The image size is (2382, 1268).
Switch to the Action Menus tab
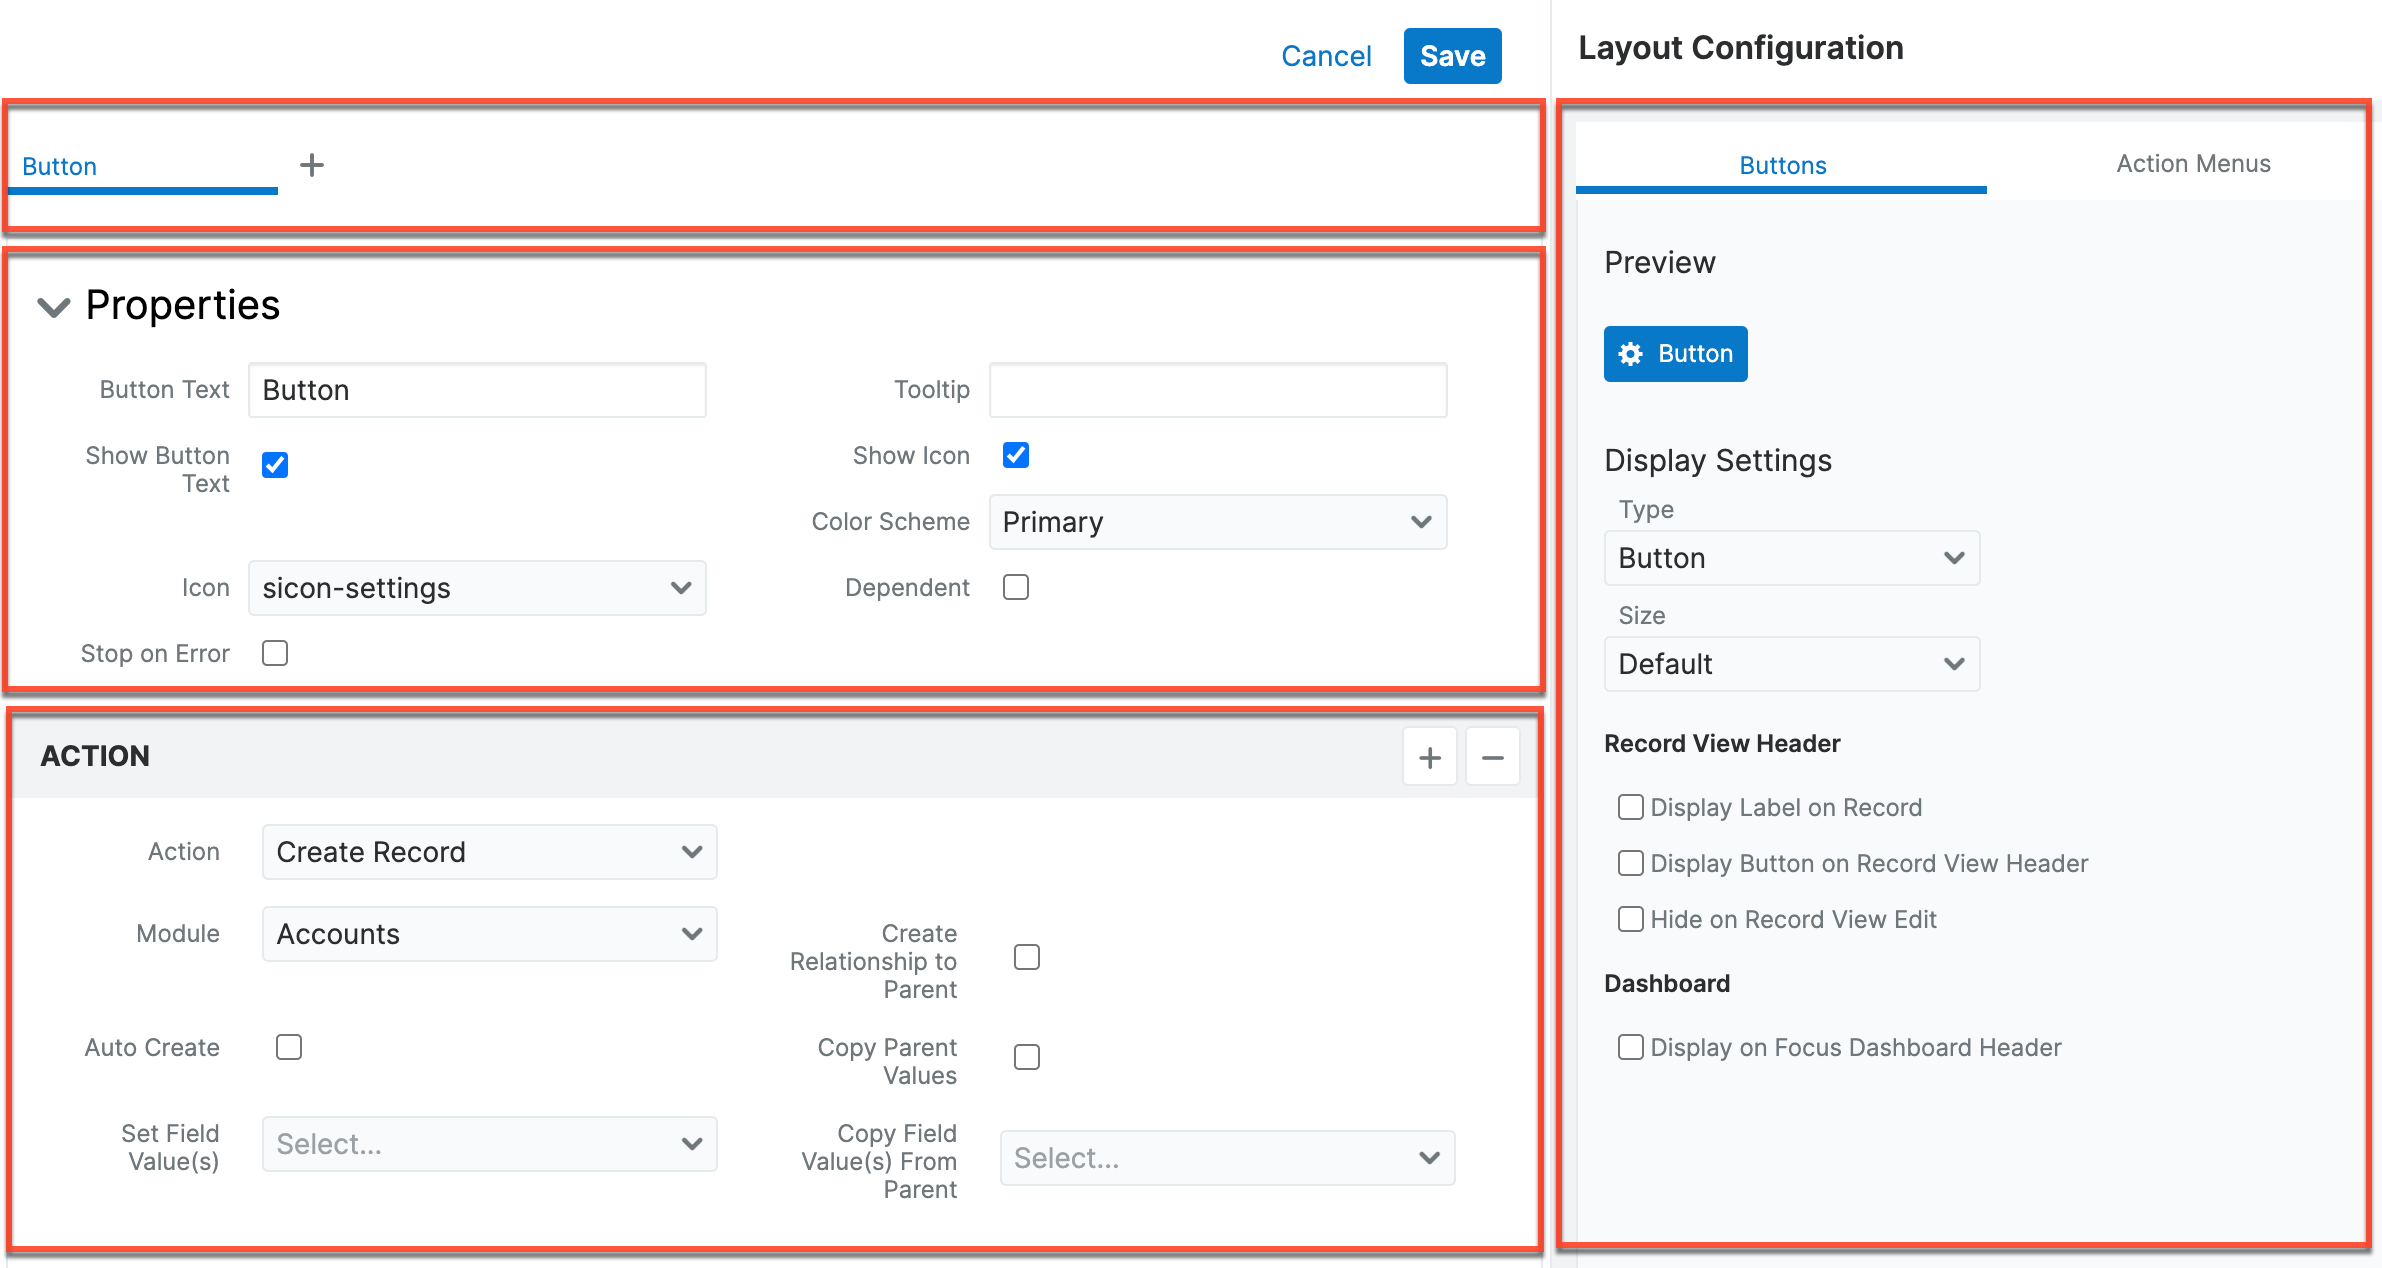point(2192,163)
